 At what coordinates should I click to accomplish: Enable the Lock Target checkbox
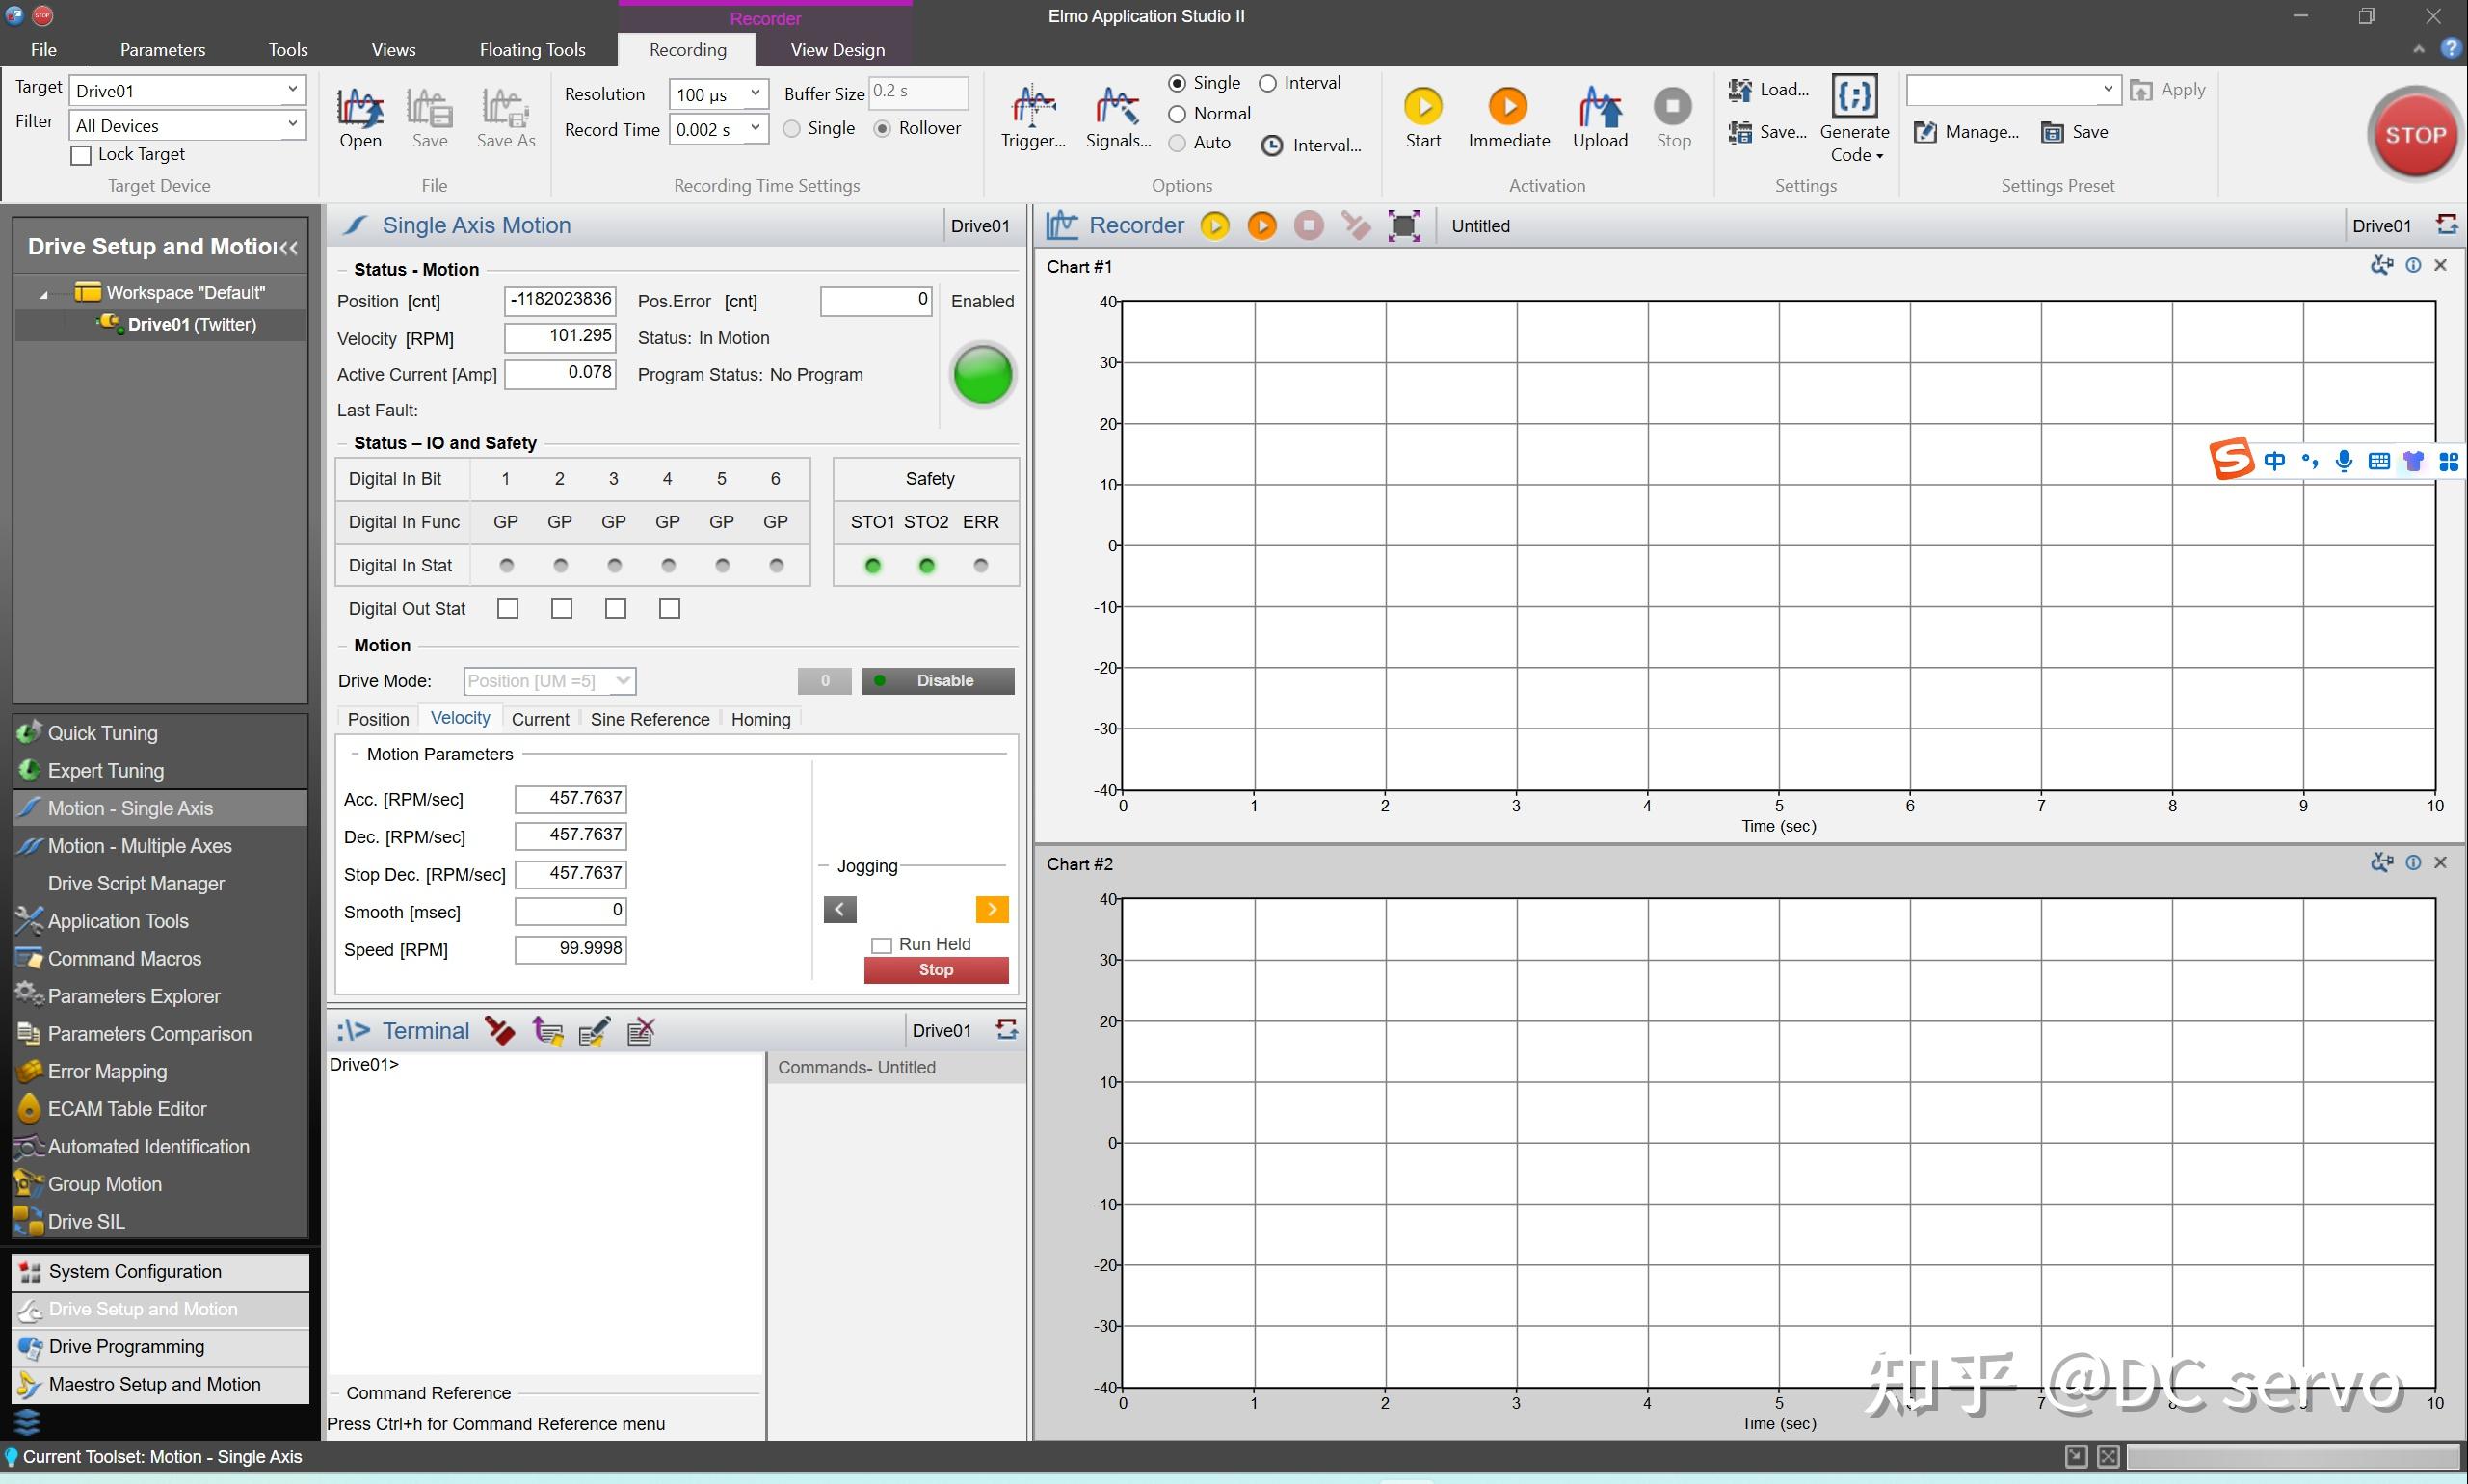82,155
